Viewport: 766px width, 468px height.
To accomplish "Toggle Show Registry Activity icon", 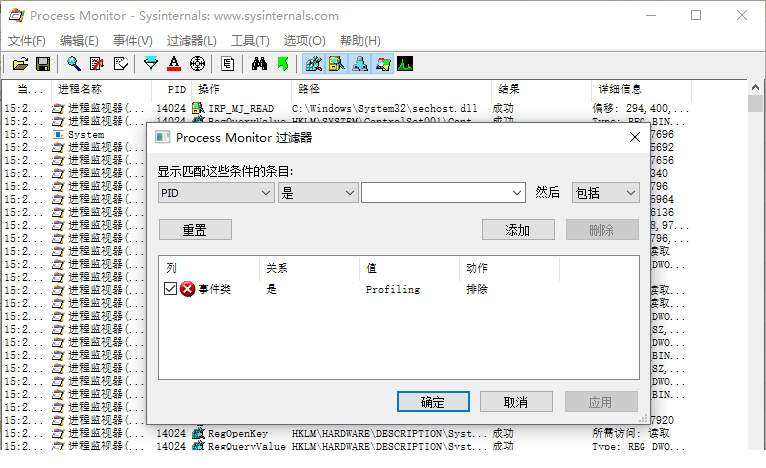I will (314, 64).
